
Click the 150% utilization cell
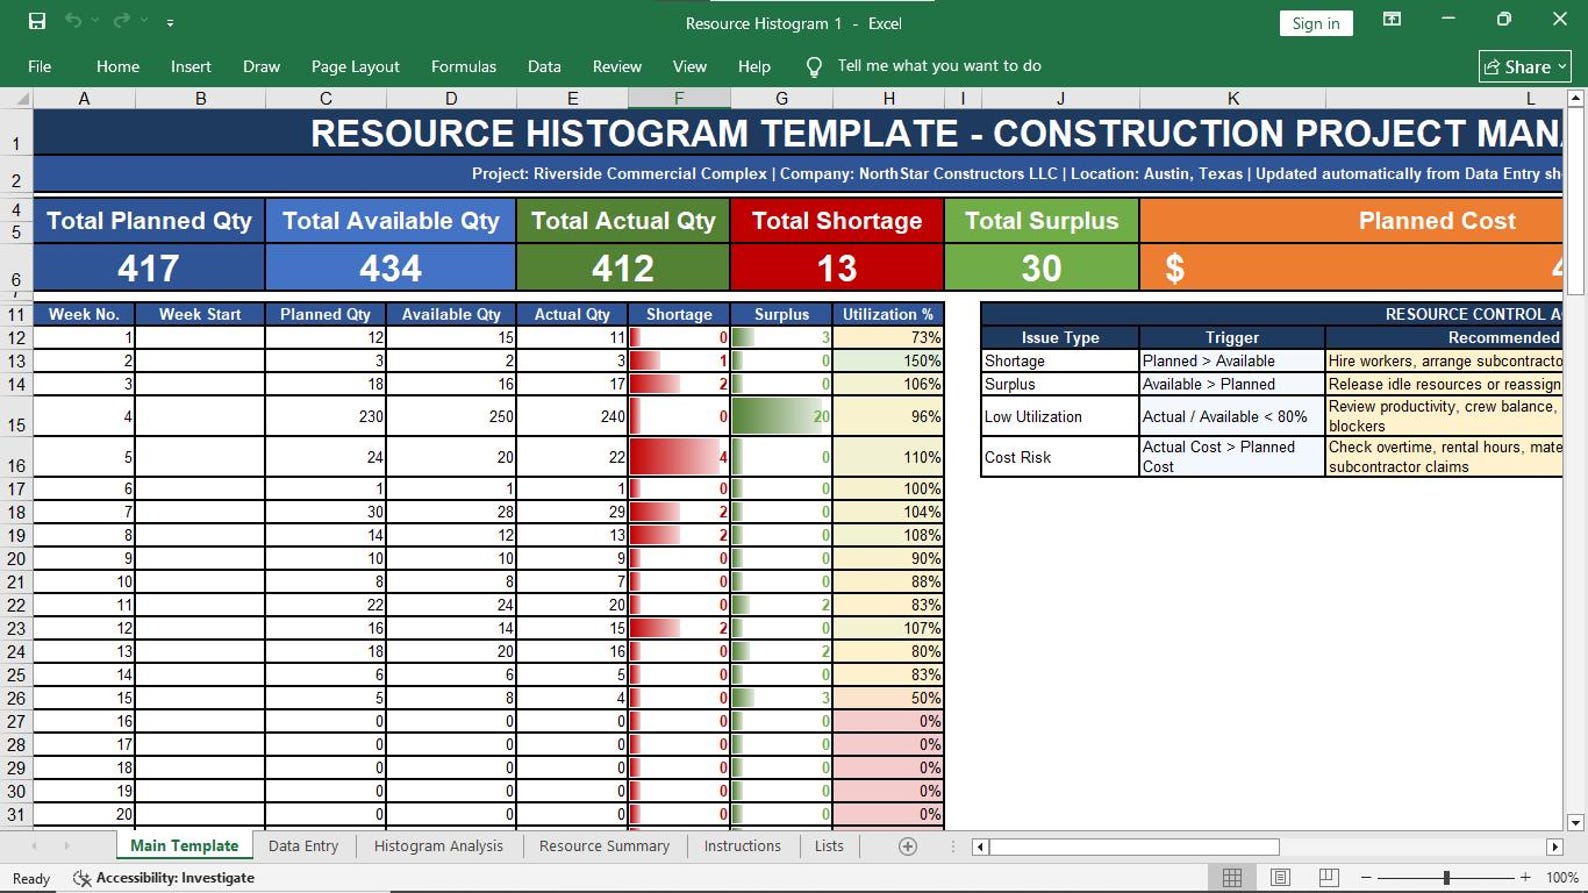[x=888, y=361]
